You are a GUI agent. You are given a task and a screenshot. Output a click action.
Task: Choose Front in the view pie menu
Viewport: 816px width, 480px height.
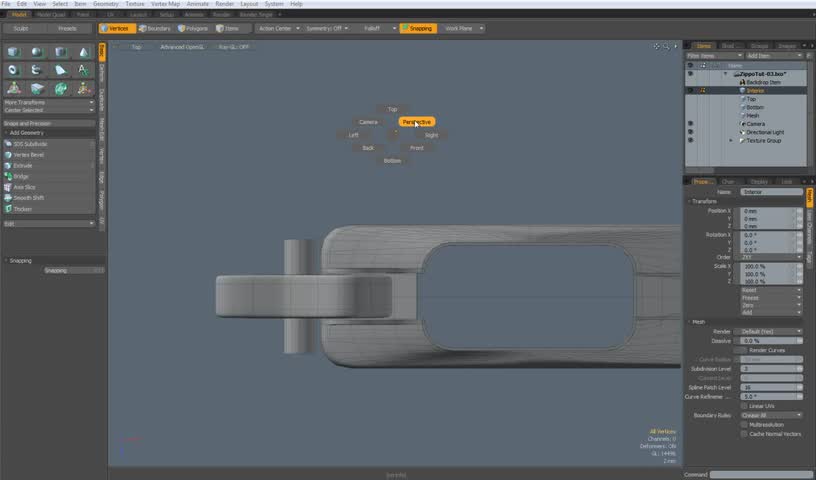[x=417, y=148]
